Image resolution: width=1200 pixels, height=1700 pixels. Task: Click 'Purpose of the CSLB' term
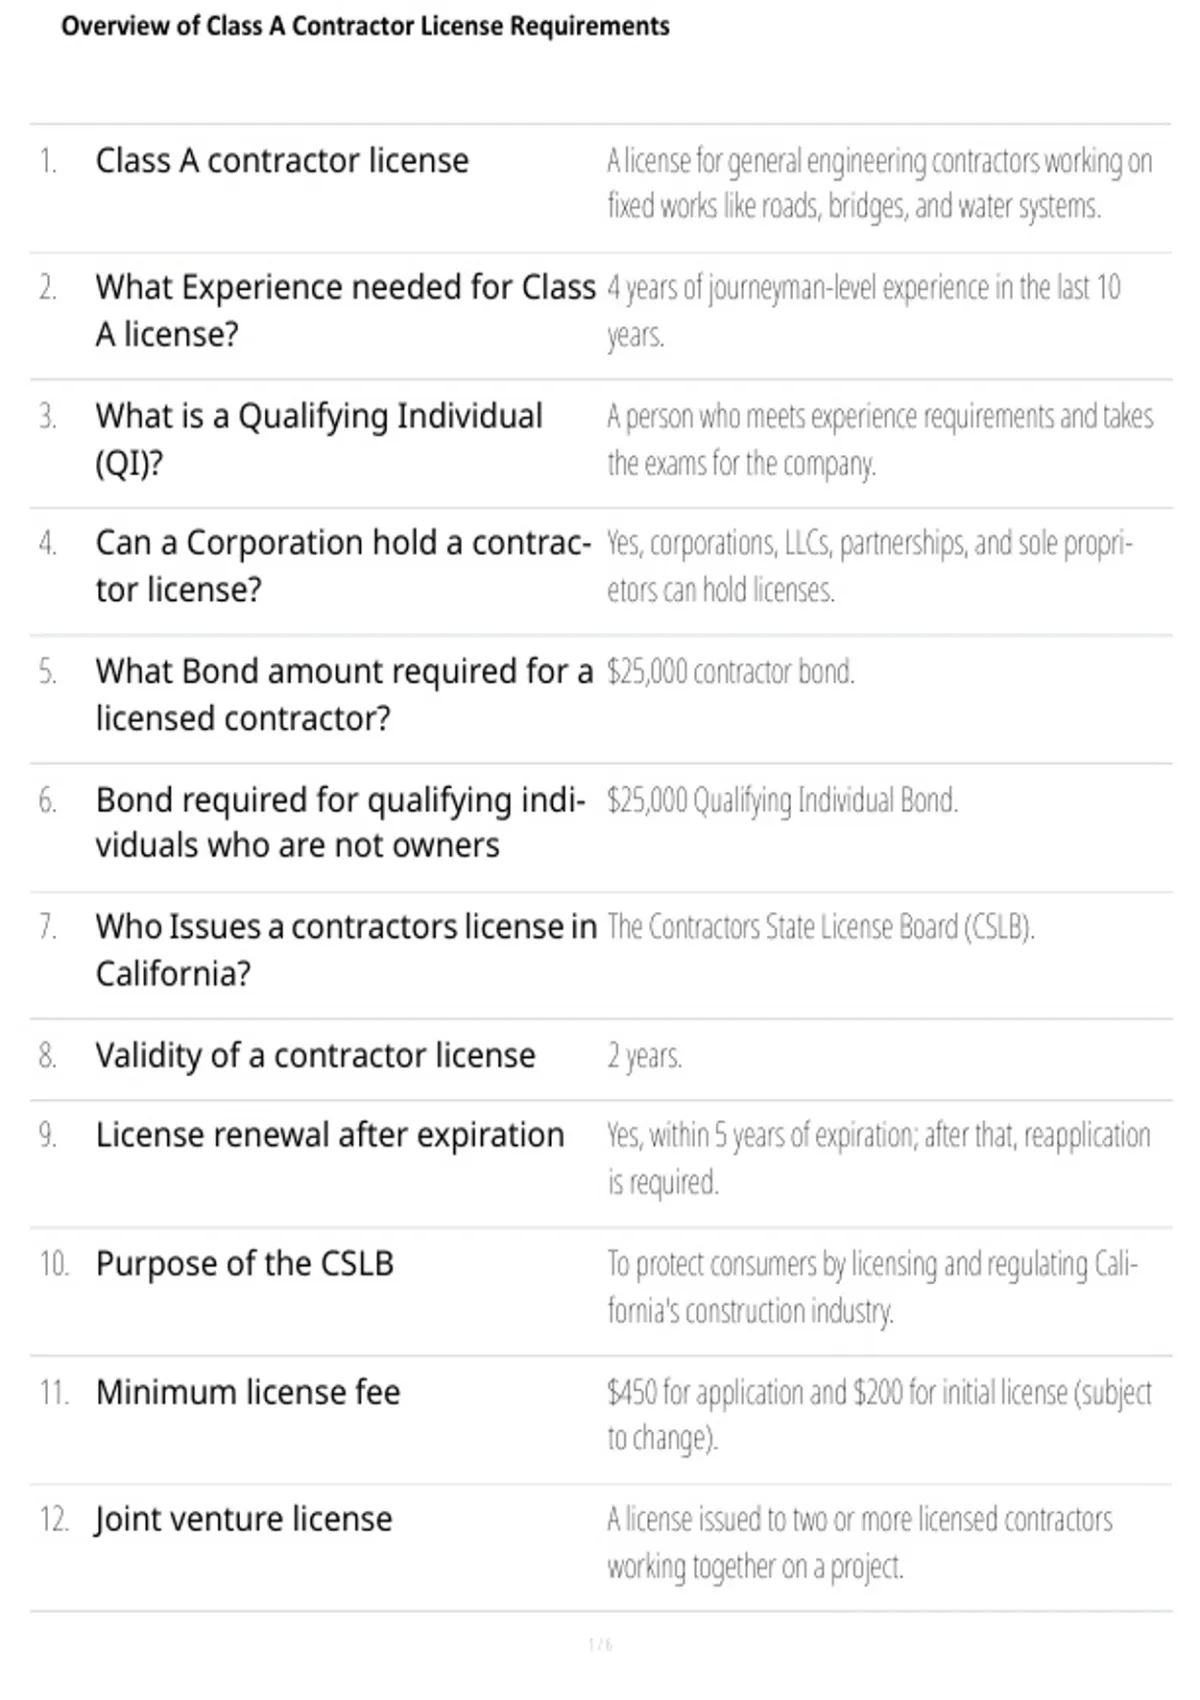245,1263
